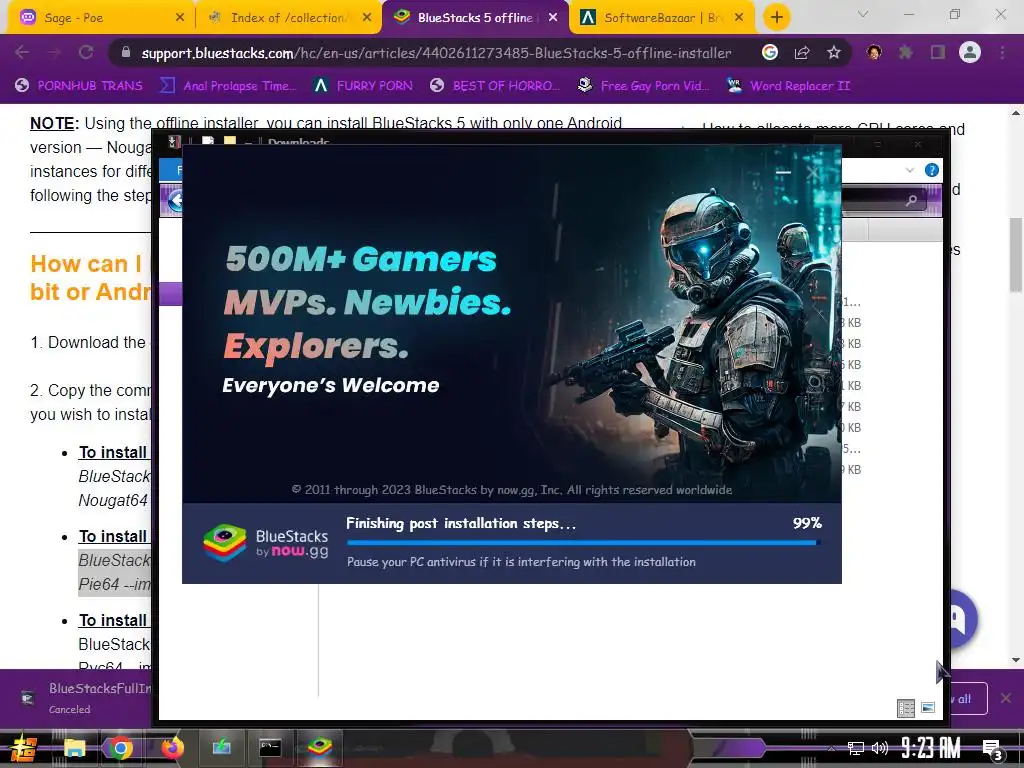Launch Firefox from the taskbar
The image size is (1024, 768).
[x=172, y=747]
